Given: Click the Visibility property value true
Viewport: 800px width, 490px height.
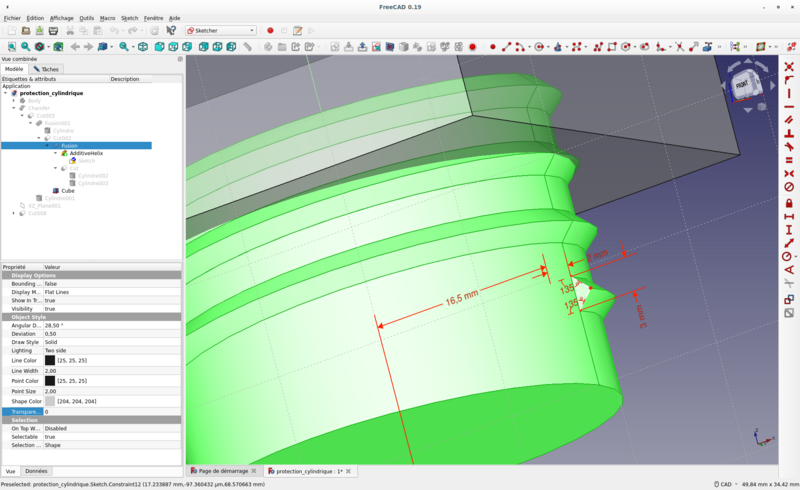Looking at the screenshot, I should tap(50, 309).
